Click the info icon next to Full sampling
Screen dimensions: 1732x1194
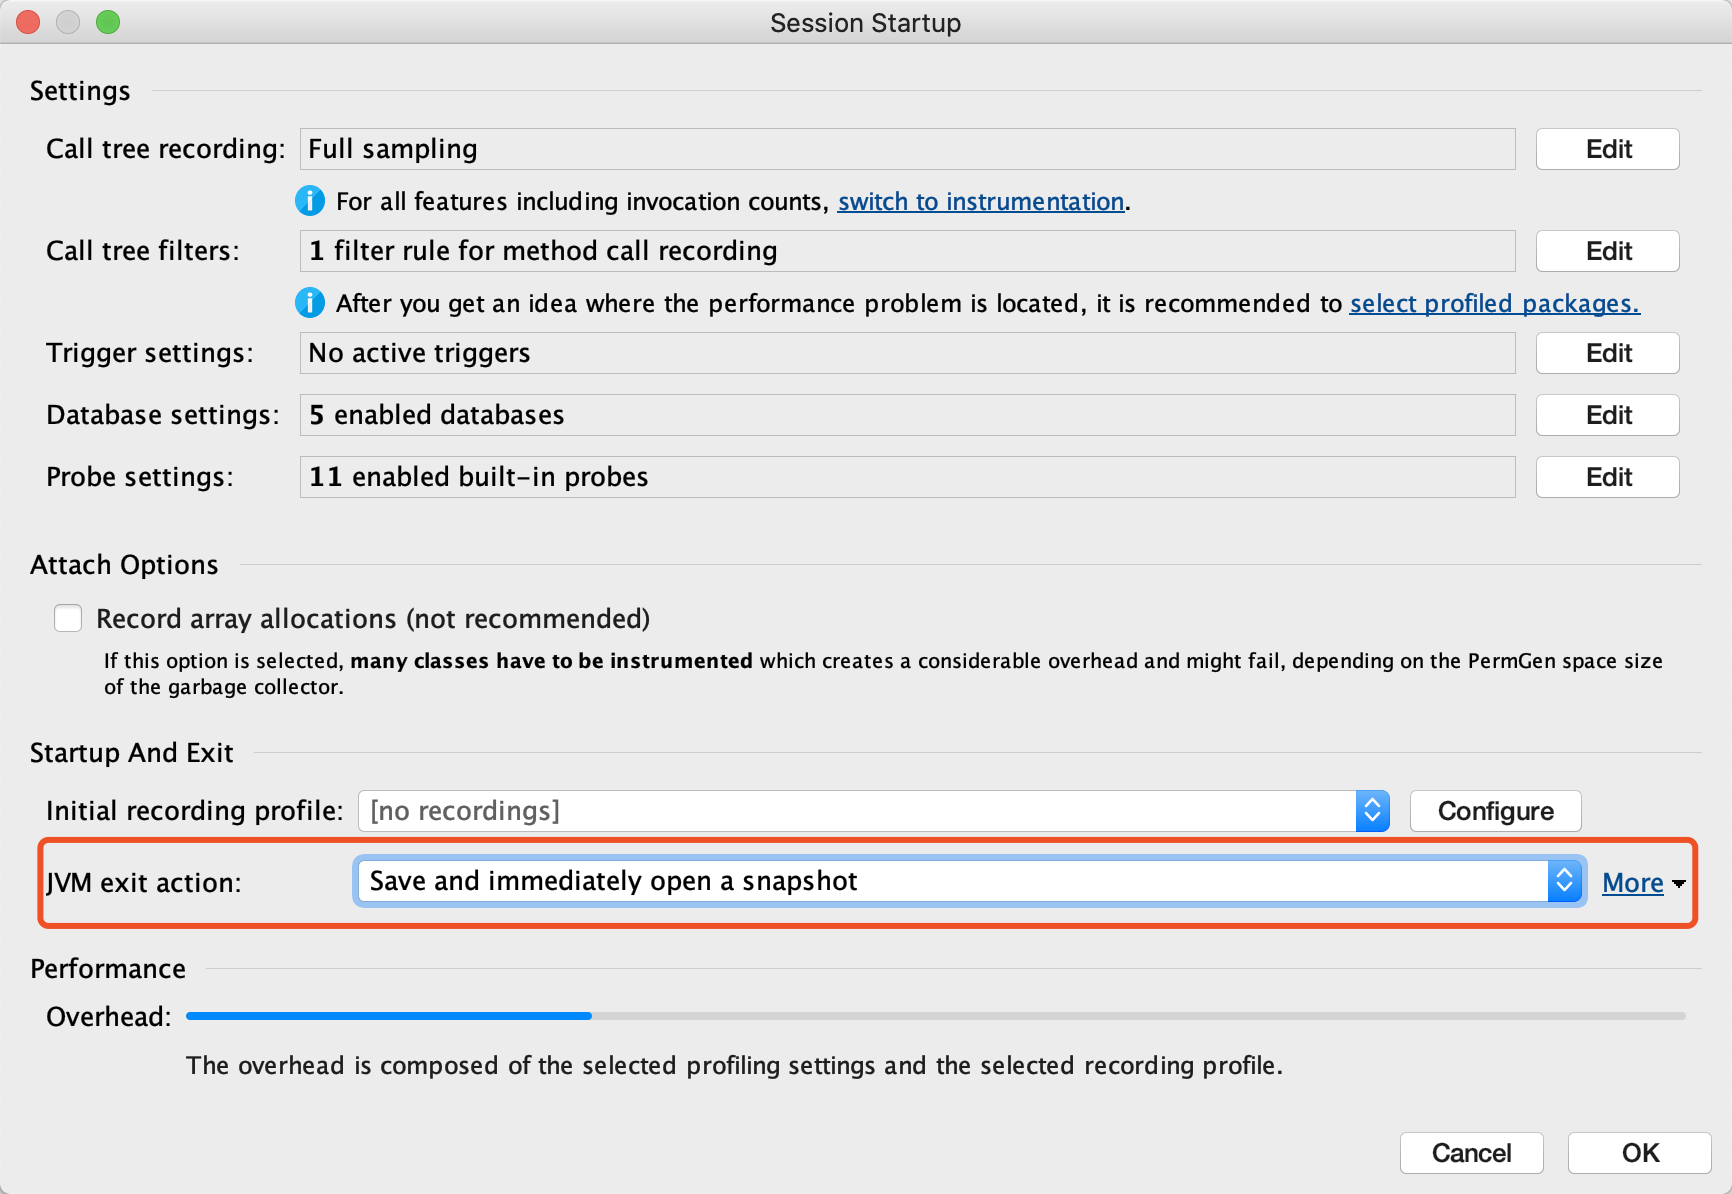pyautogui.click(x=310, y=201)
